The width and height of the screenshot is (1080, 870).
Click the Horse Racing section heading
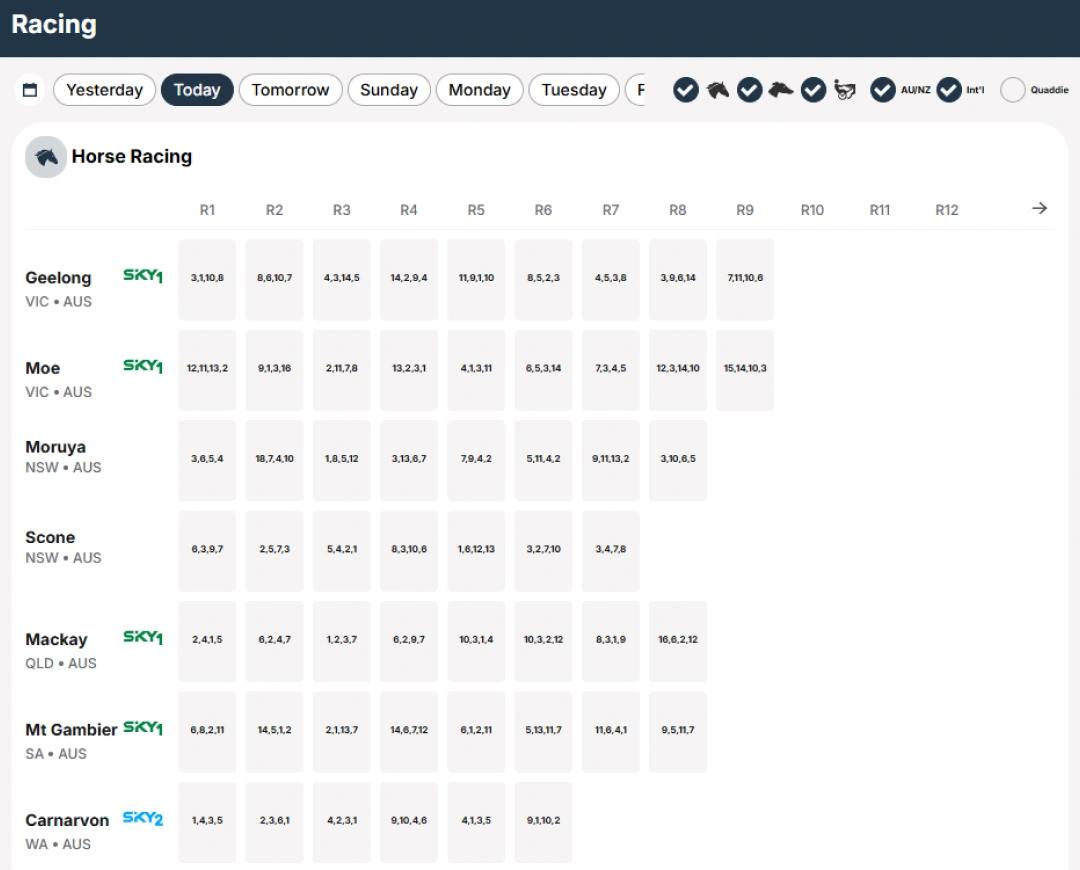[132, 157]
